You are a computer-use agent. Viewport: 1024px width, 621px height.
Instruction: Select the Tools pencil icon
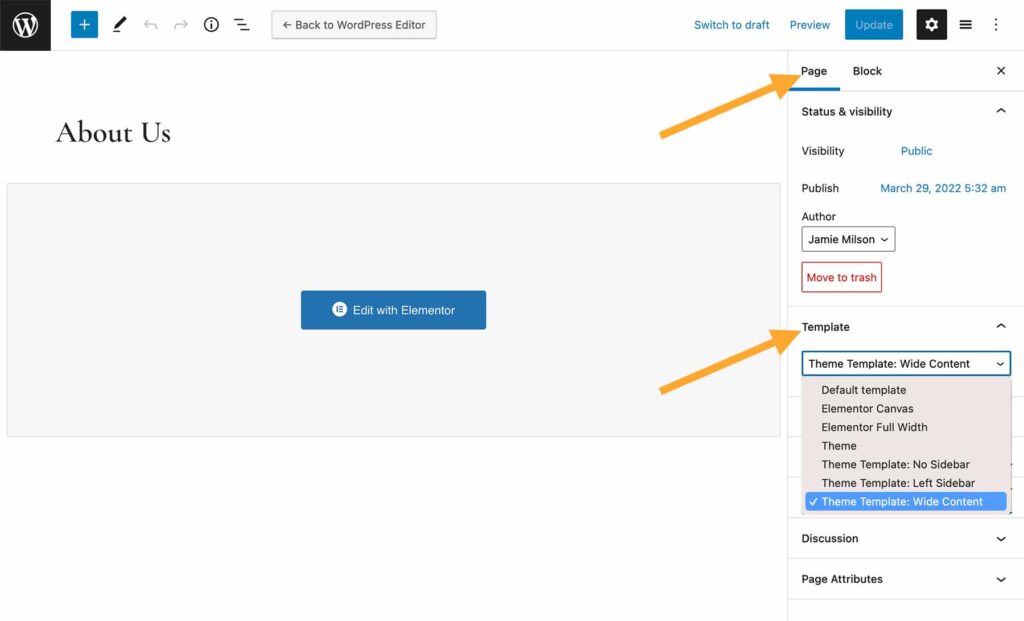pos(120,24)
